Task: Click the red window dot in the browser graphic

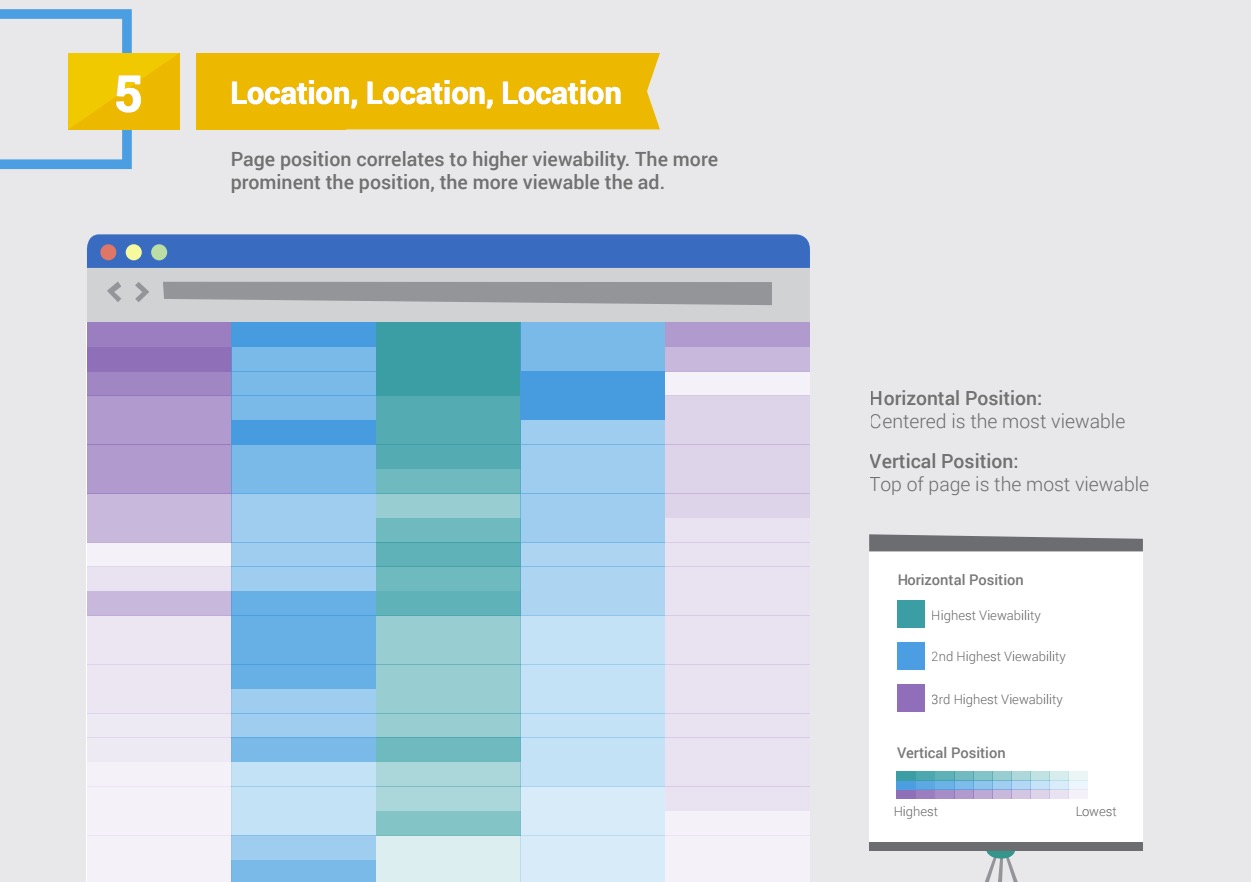Action: point(108,252)
